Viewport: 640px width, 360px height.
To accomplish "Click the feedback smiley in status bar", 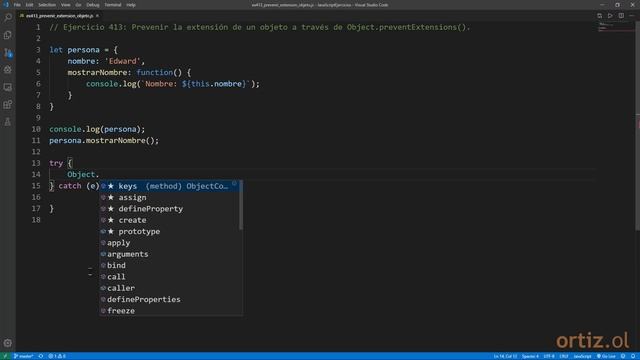I will (x=623, y=356).
